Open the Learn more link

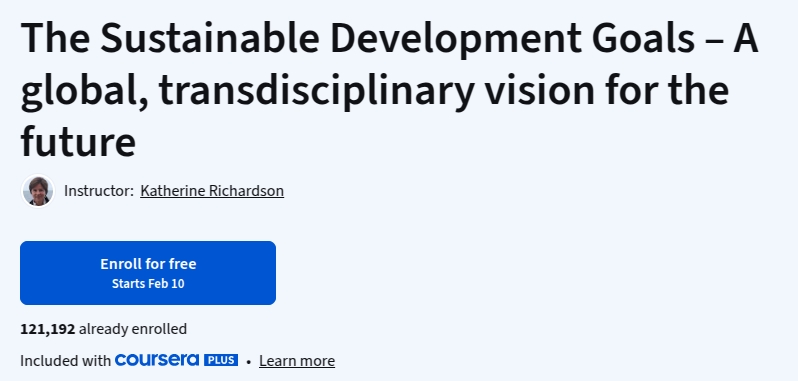coord(297,361)
